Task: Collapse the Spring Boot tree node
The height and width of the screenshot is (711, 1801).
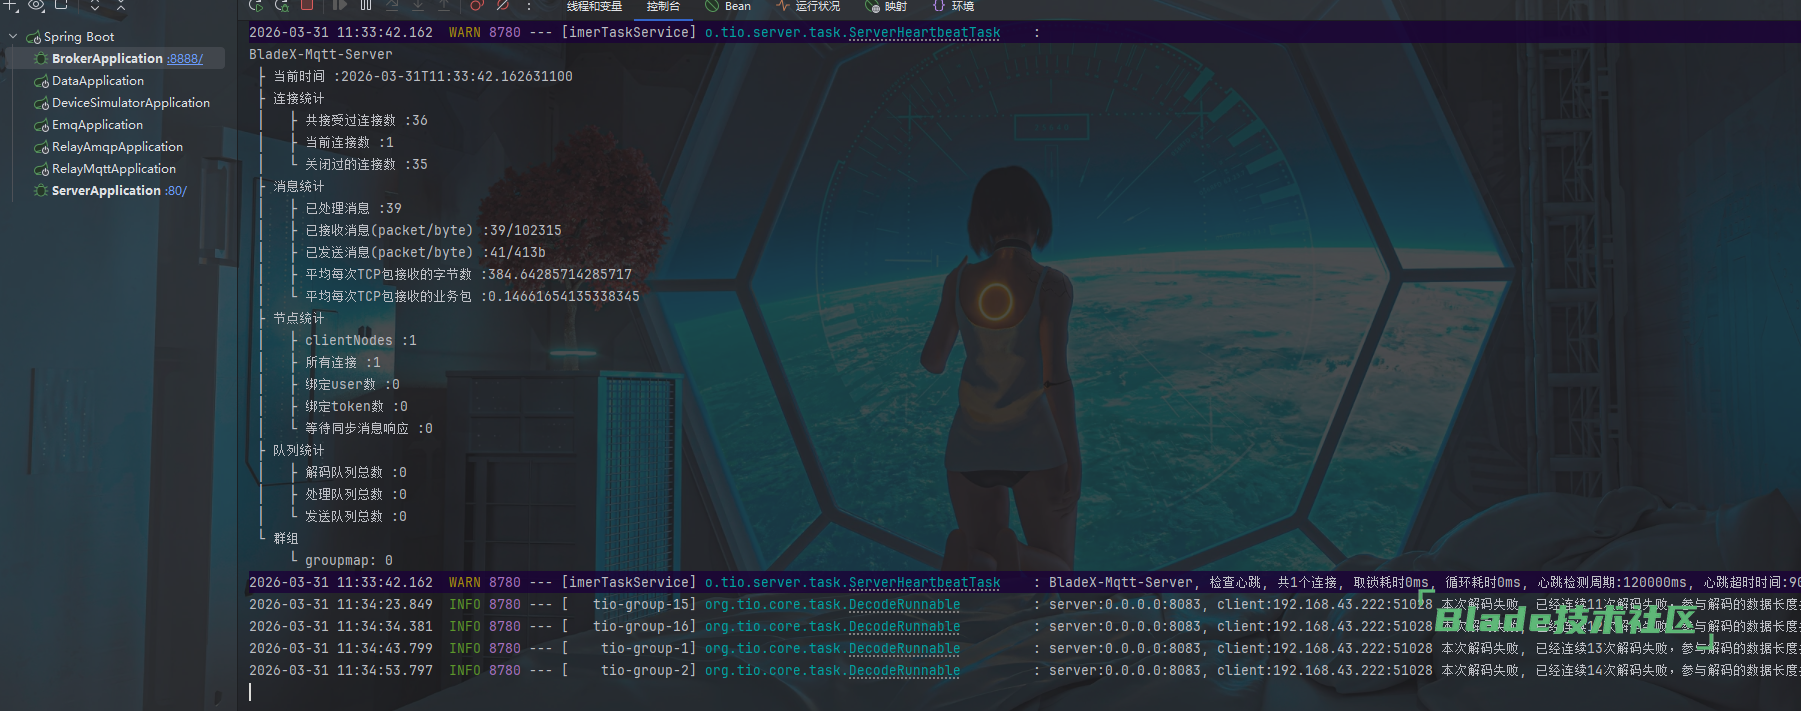Action: coord(13,37)
